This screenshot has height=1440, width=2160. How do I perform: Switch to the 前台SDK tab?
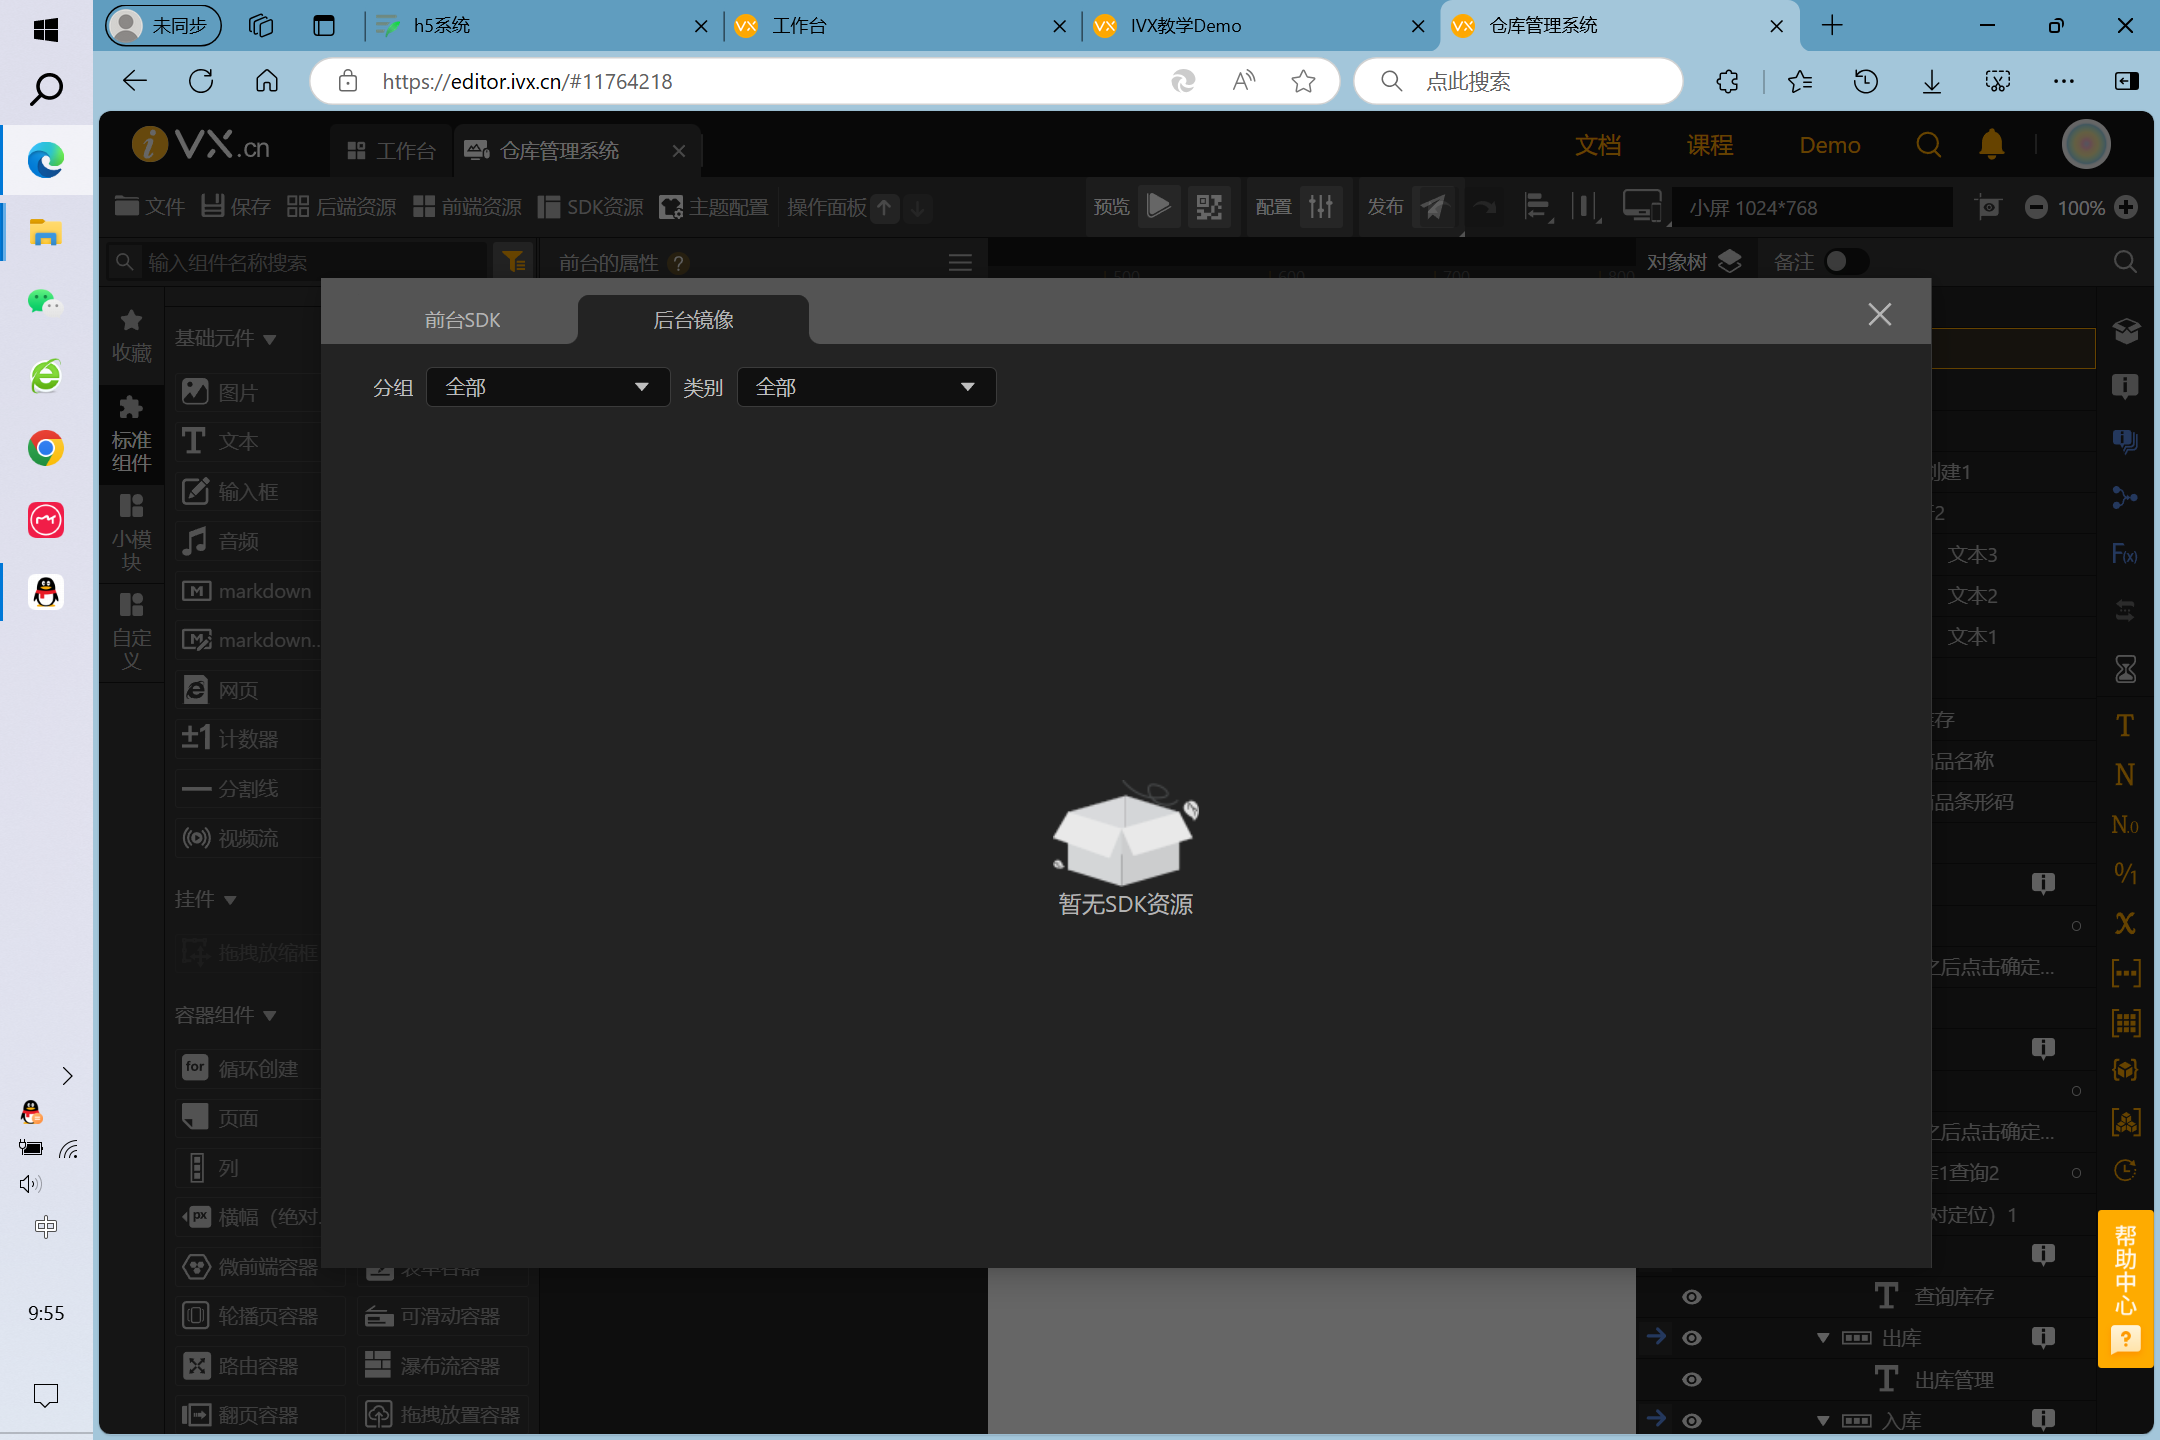tap(462, 320)
